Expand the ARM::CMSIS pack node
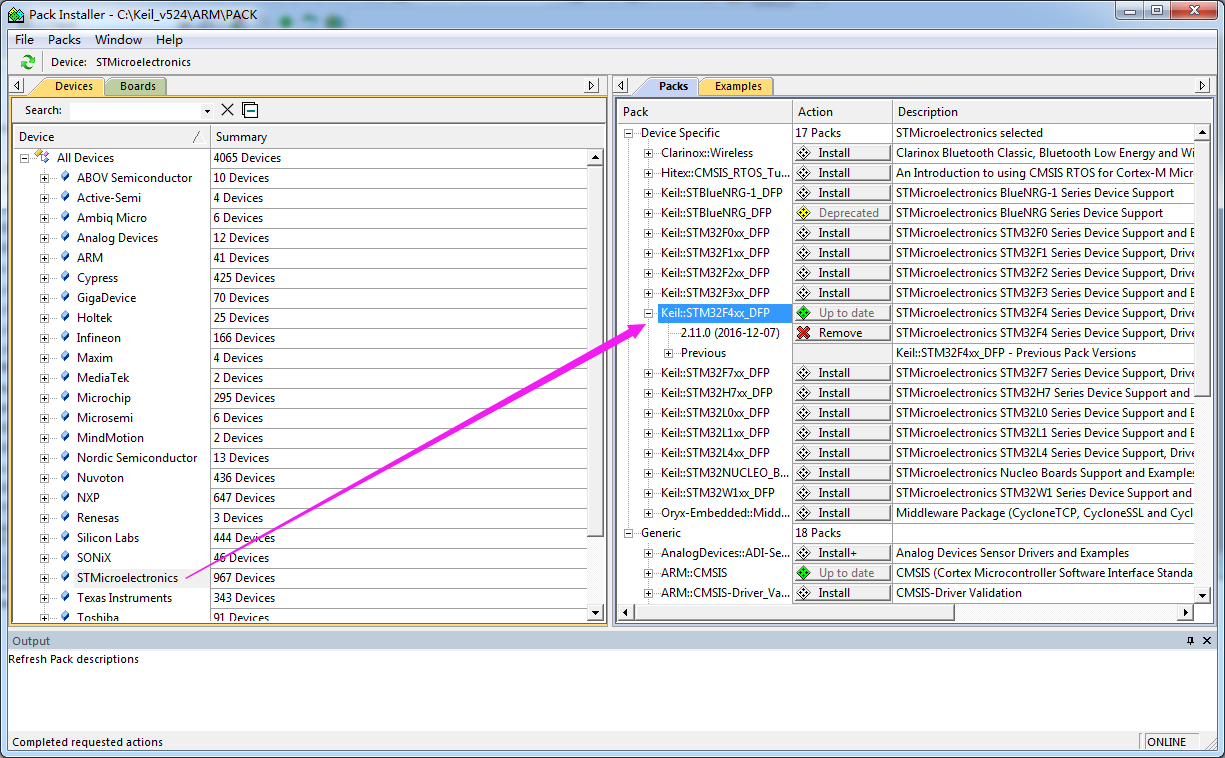The width and height of the screenshot is (1225, 758). tap(648, 573)
